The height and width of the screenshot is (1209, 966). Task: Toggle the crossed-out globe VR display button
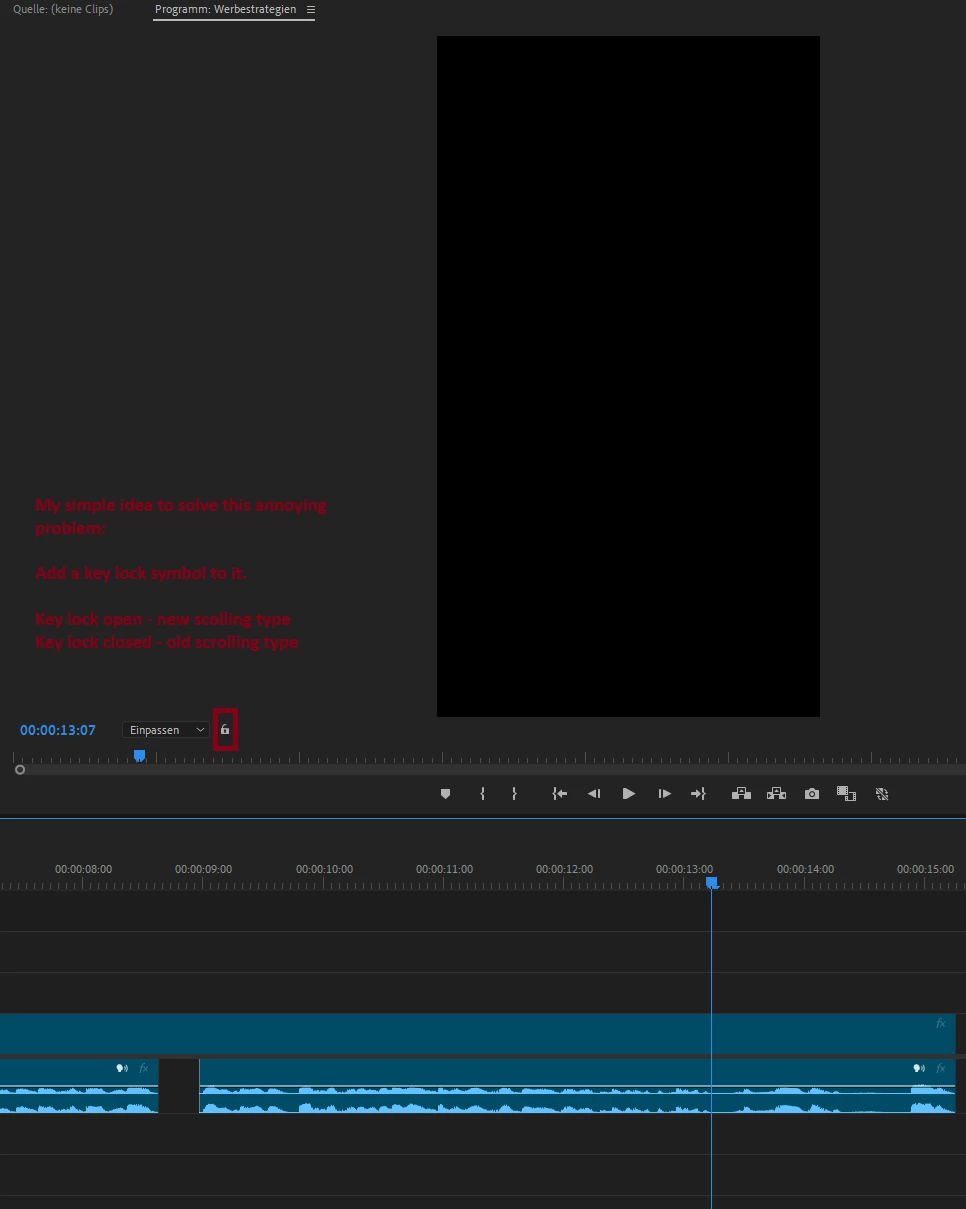tap(882, 794)
